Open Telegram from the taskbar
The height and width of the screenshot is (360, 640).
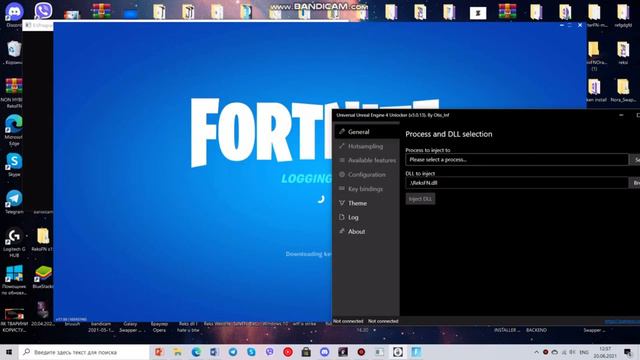tap(233, 352)
